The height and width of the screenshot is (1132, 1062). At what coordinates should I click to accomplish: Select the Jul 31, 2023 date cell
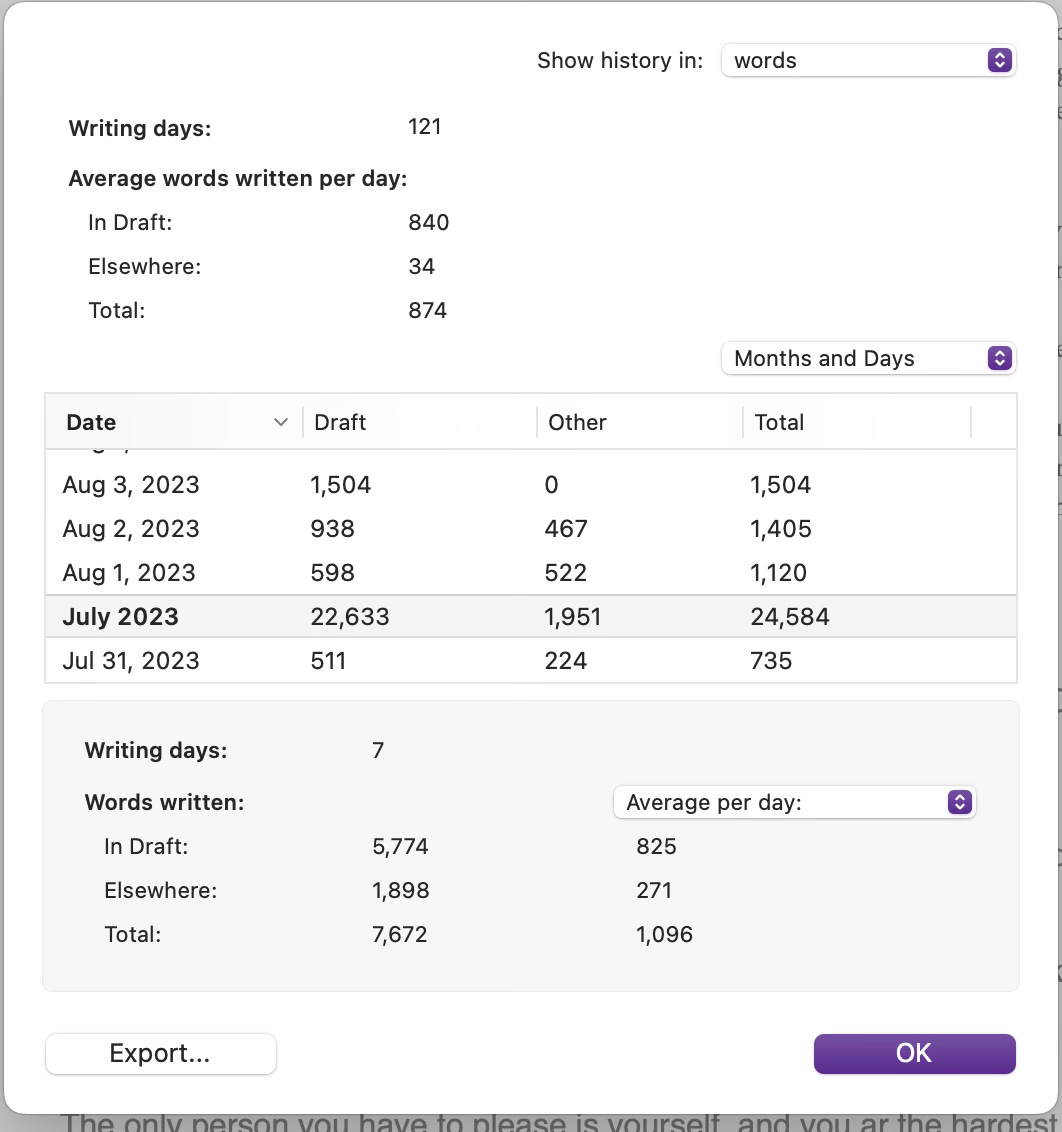click(131, 661)
